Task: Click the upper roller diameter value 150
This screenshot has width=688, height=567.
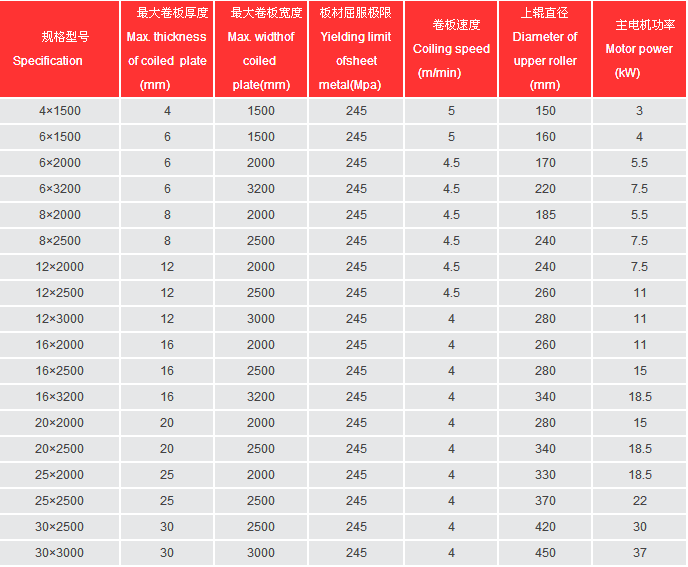Action: click(x=545, y=111)
